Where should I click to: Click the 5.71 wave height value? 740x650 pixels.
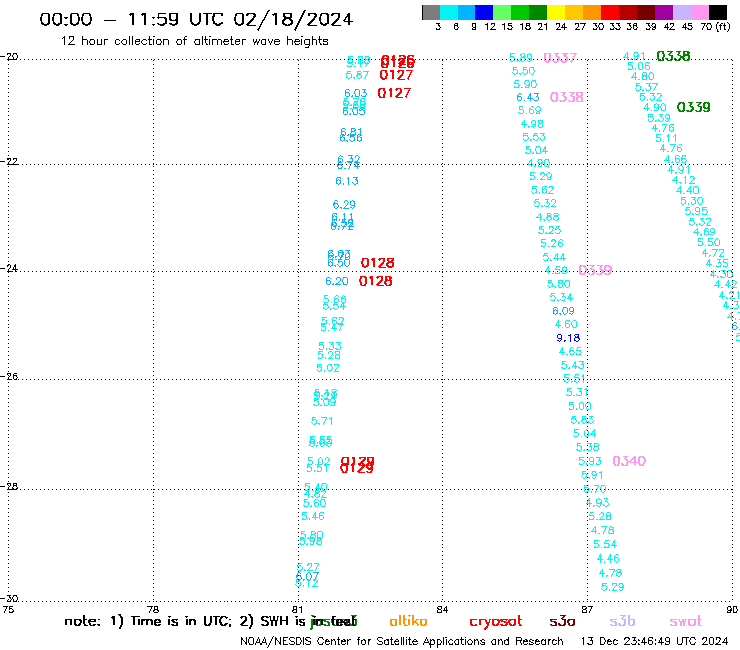[322, 421]
